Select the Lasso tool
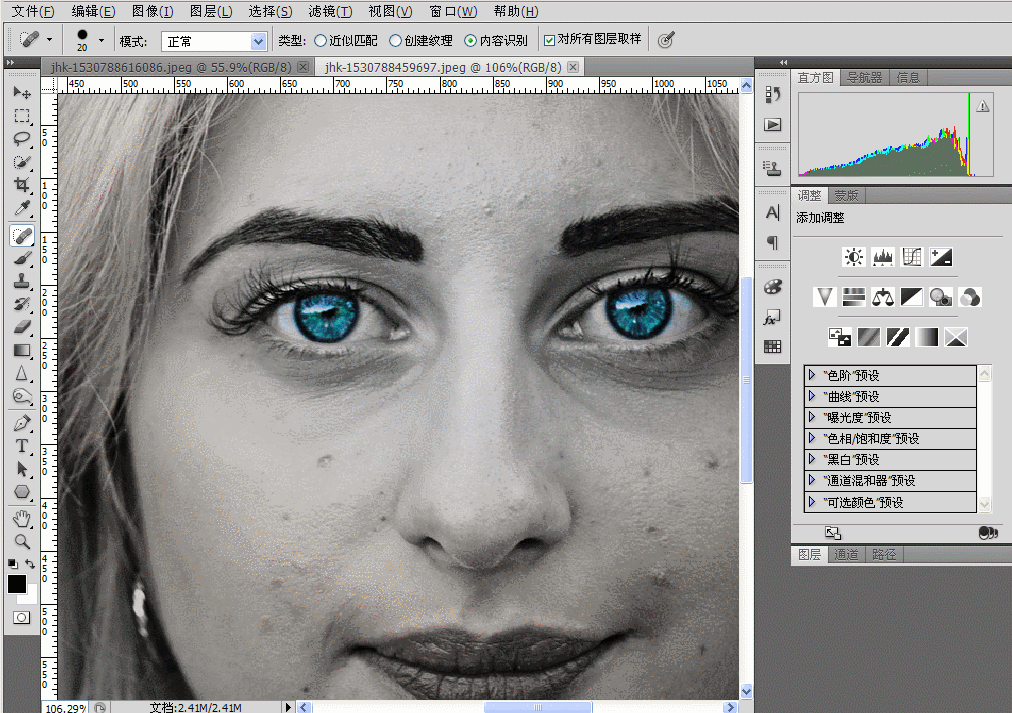 point(22,139)
